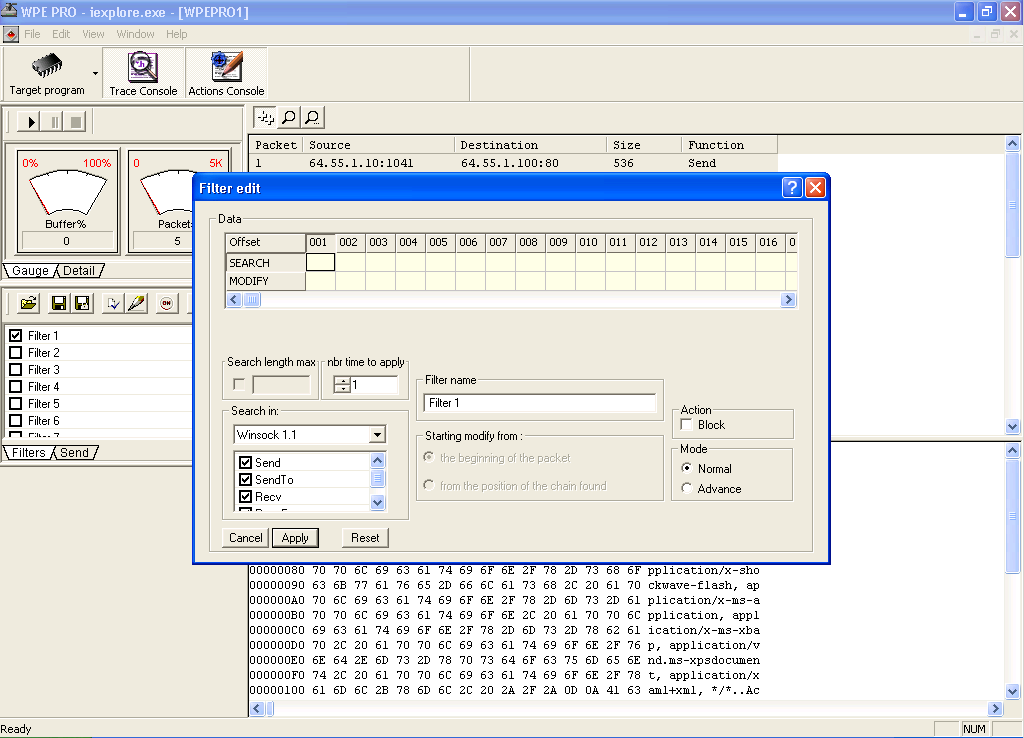The image size is (1024, 738).
Task: Uncheck Send in Search in list
Action: pyautogui.click(x=246, y=462)
